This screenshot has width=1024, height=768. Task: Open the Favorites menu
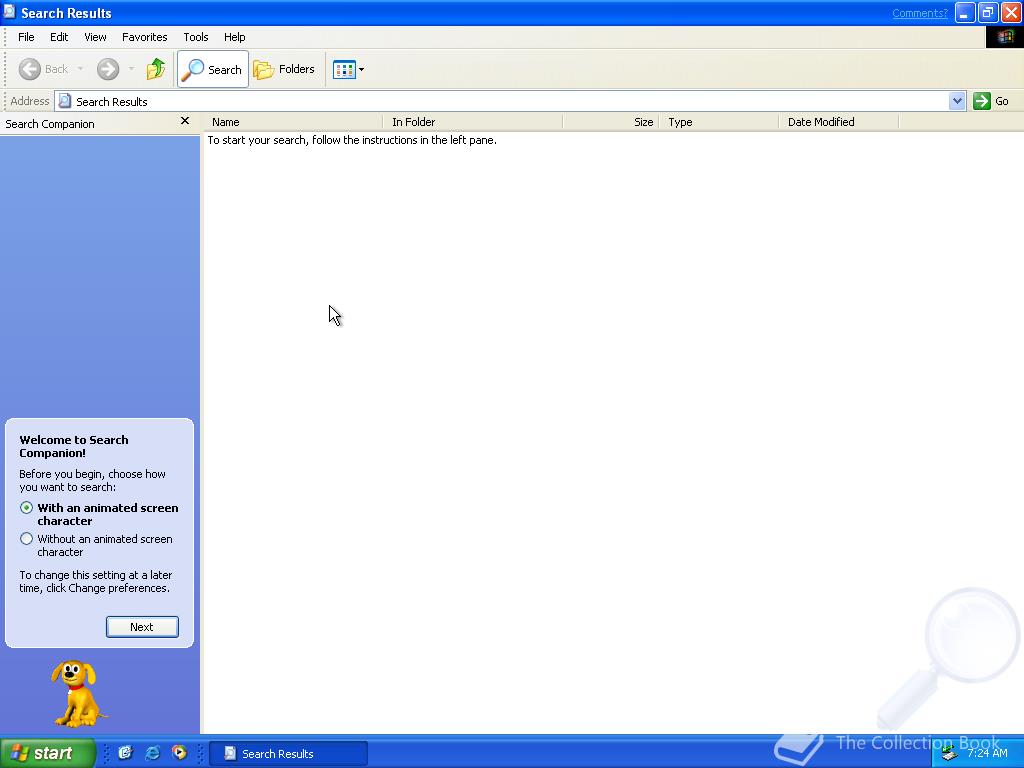click(144, 37)
